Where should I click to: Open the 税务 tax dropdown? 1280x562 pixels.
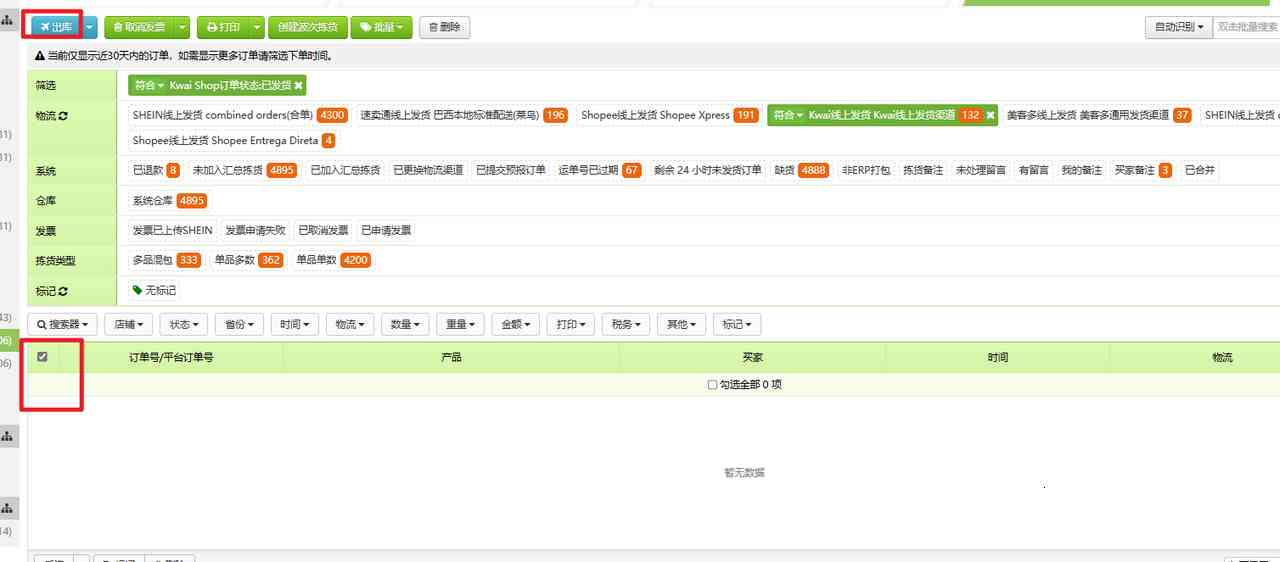pos(627,325)
